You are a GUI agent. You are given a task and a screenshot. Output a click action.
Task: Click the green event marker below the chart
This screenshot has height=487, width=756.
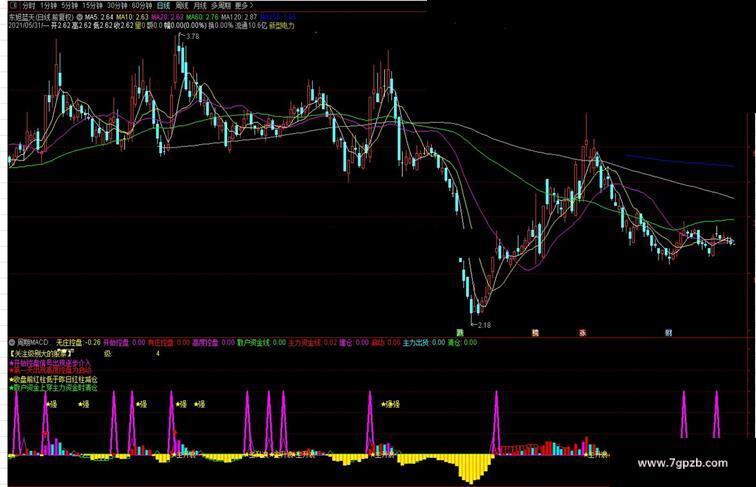(x=460, y=332)
